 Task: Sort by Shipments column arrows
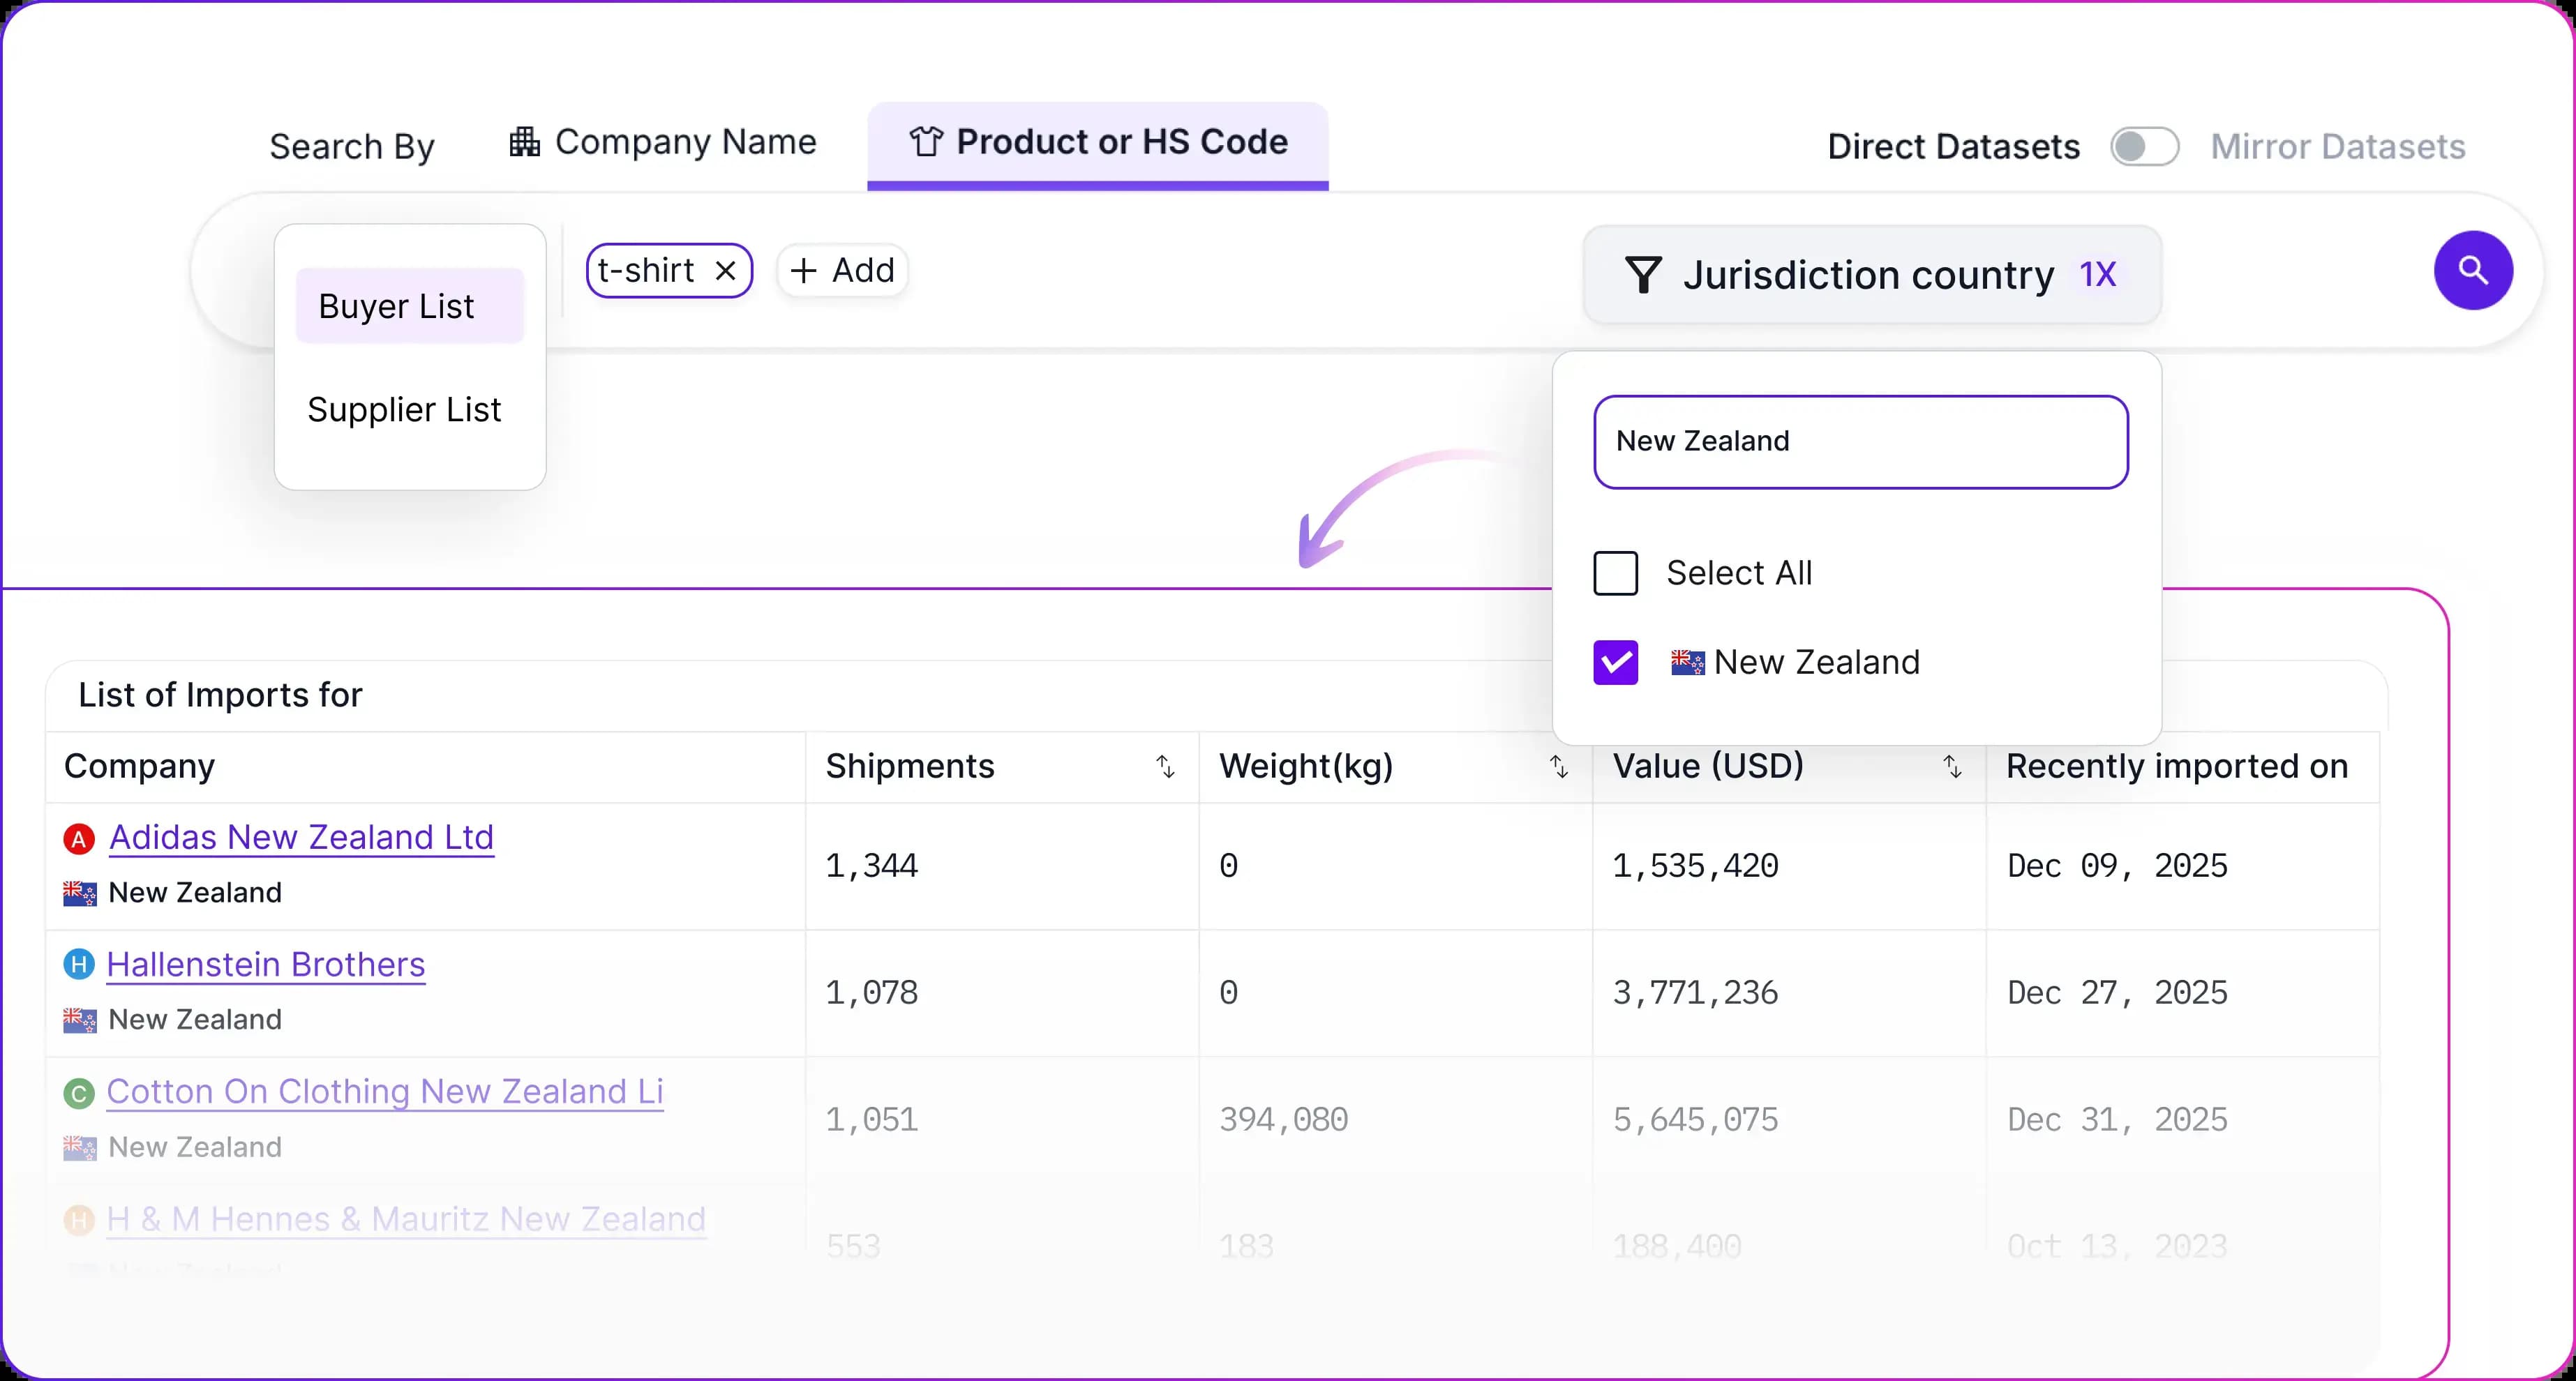point(1165,767)
